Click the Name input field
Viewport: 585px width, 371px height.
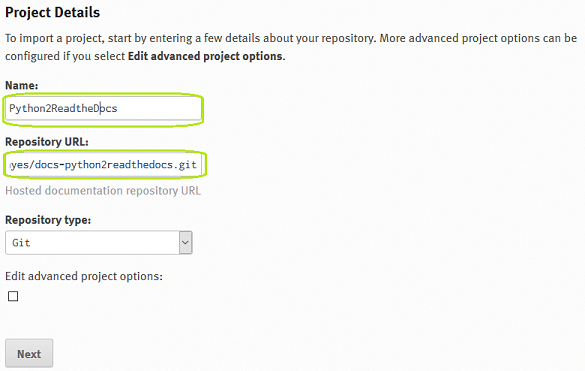[x=103, y=109]
